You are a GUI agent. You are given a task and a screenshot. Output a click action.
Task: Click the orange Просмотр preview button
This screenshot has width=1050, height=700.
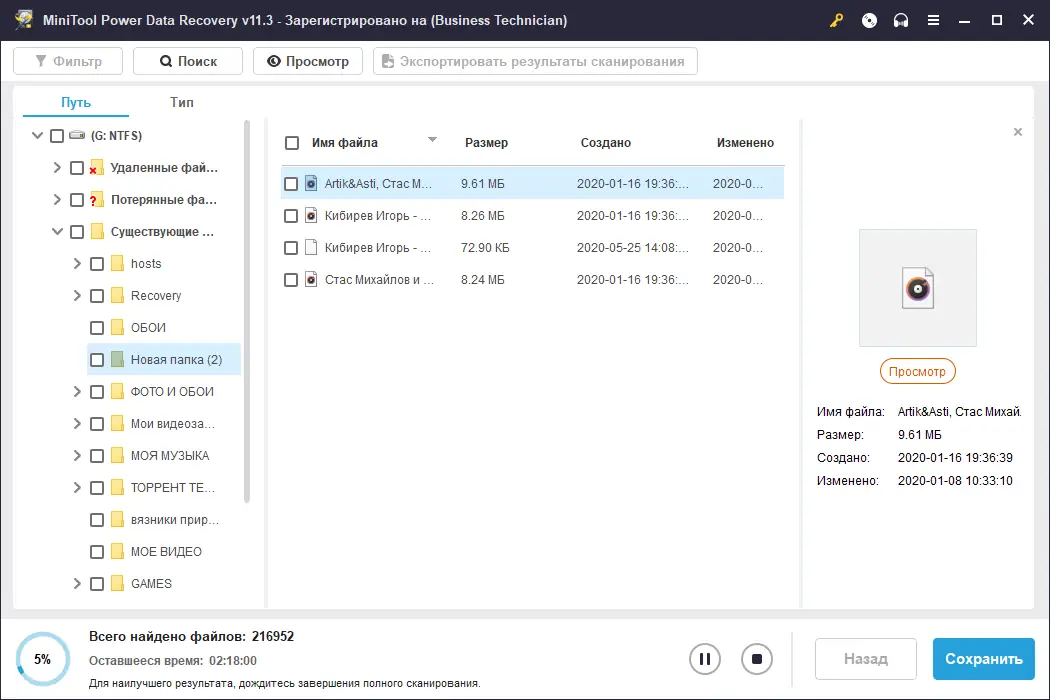pyautogui.click(x=917, y=371)
